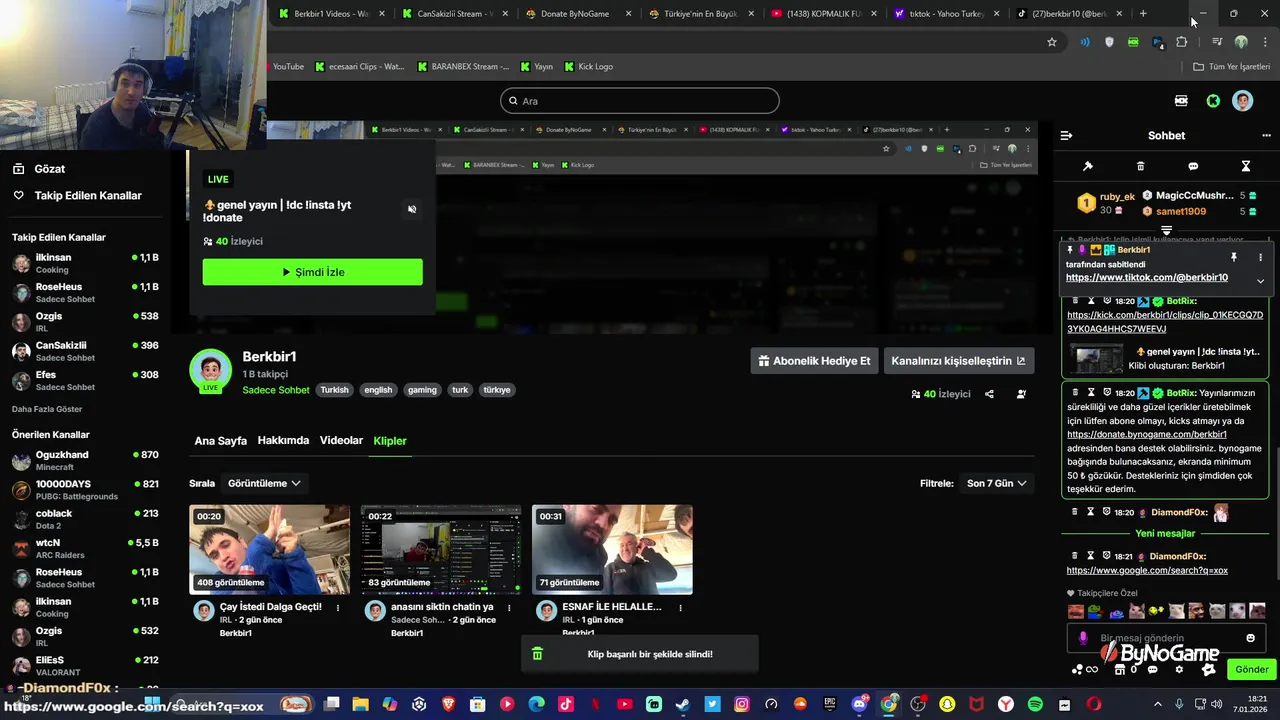1280x720 pixels.
Task: Share the Berkbir1 channel
Action: click(989, 394)
